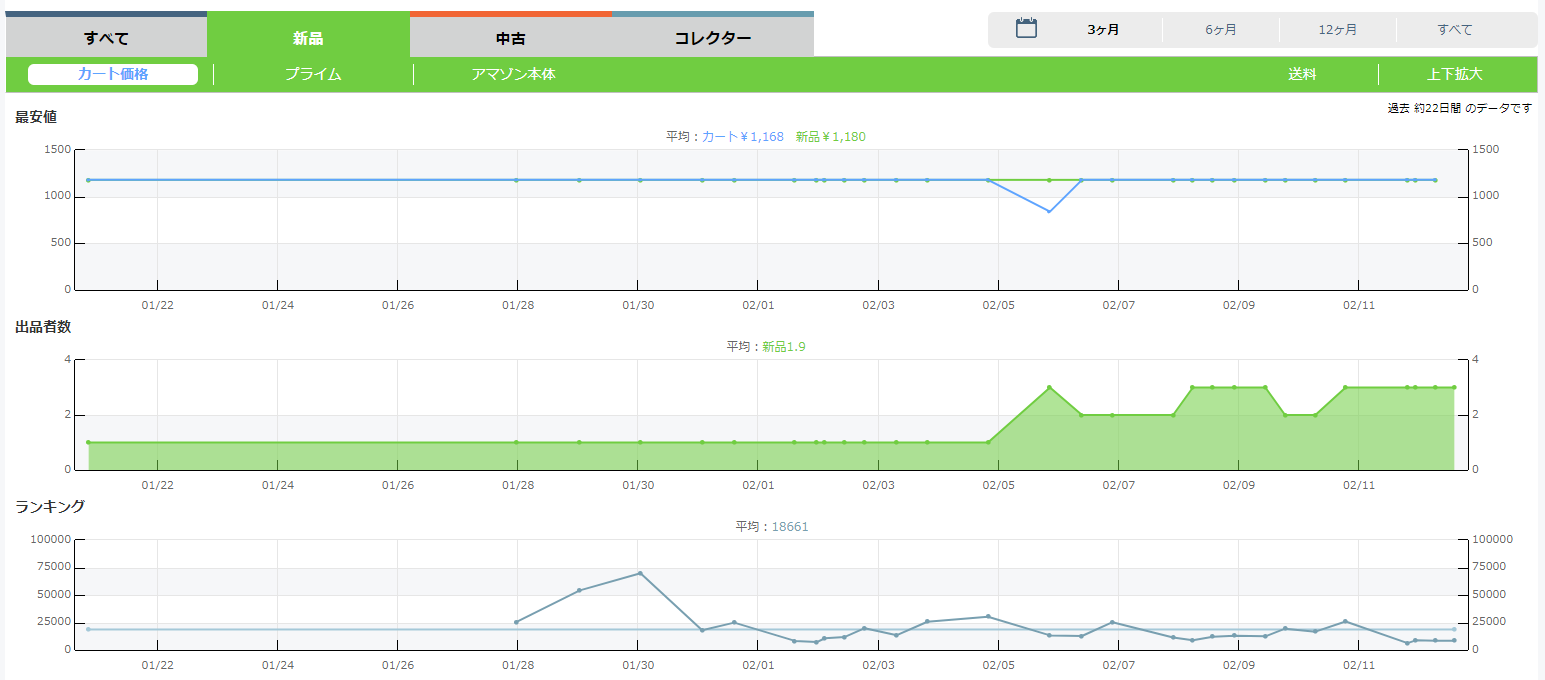
Task: Toggle the プライム price filter
Action: click(x=313, y=74)
